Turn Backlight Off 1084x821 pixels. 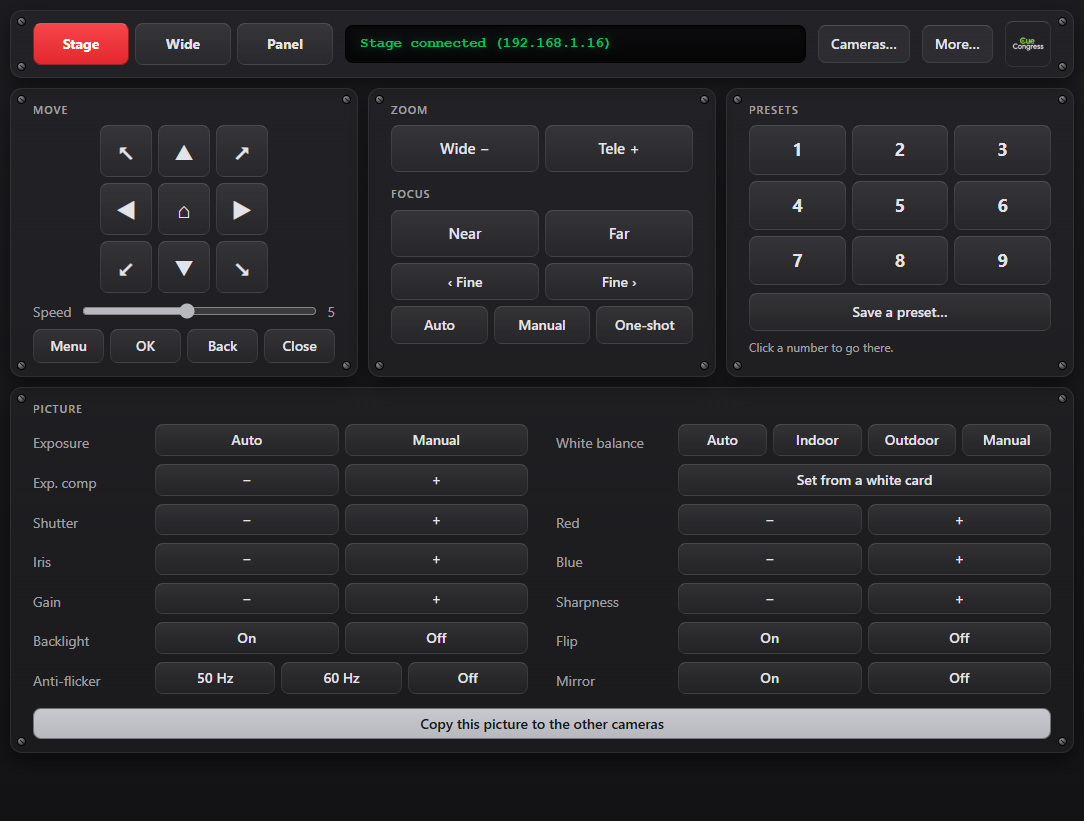[436, 638]
